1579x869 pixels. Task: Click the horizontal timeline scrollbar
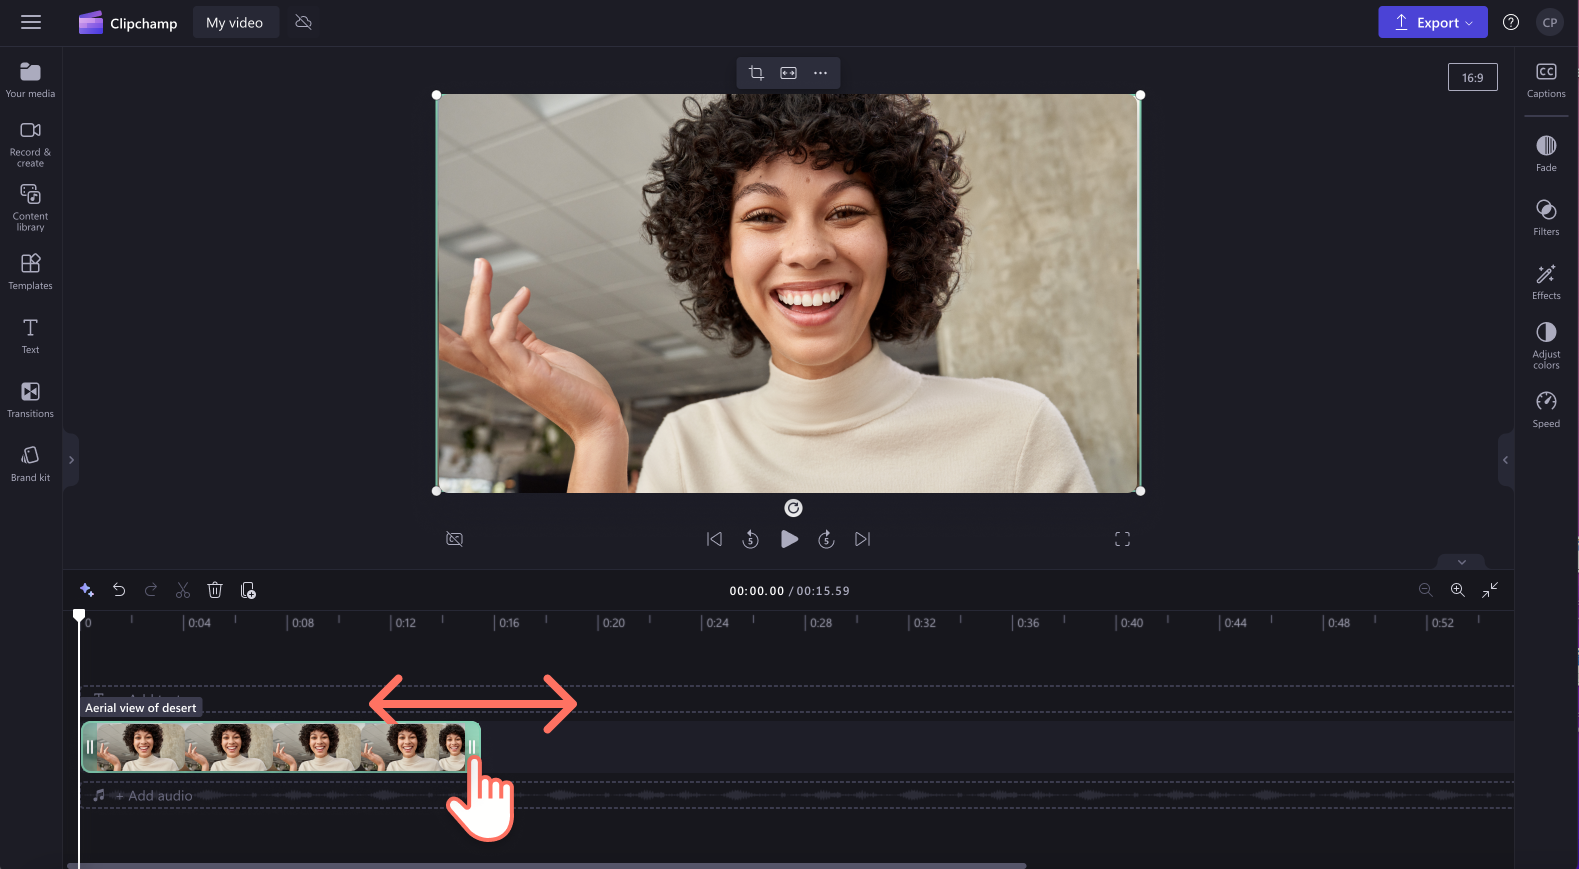(546, 865)
